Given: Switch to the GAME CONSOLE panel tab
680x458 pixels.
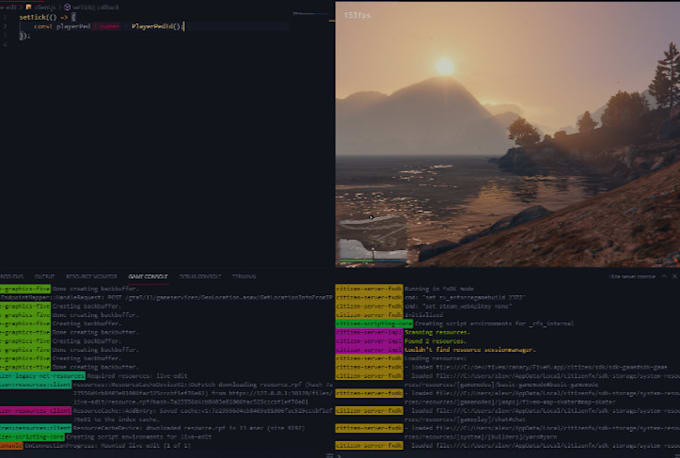Looking at the screenshot, I should (x=148, y=275).
